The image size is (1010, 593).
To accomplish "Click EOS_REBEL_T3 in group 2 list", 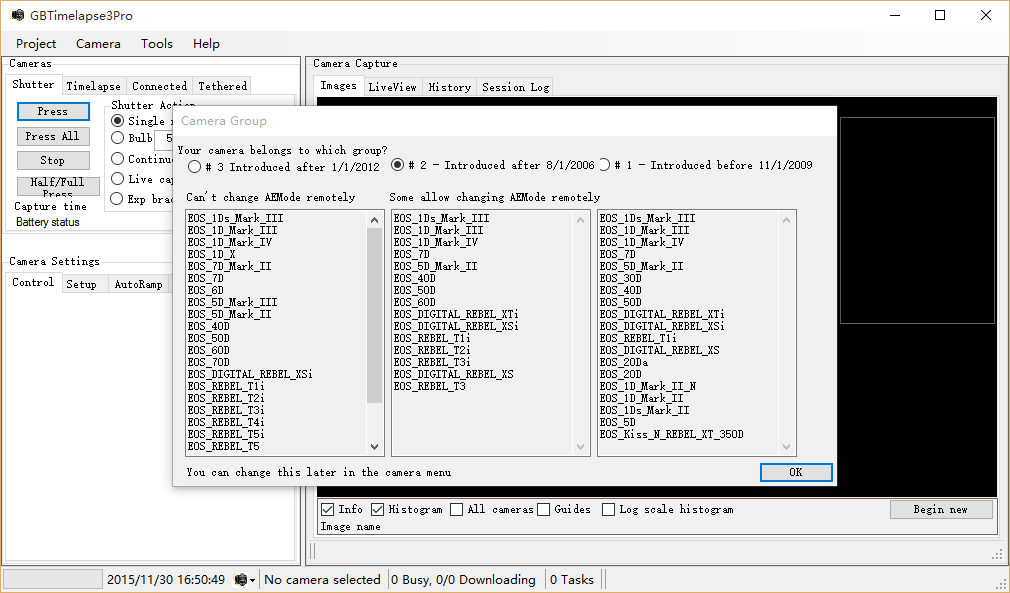I will pyautogui.click(x=430, y=386).
